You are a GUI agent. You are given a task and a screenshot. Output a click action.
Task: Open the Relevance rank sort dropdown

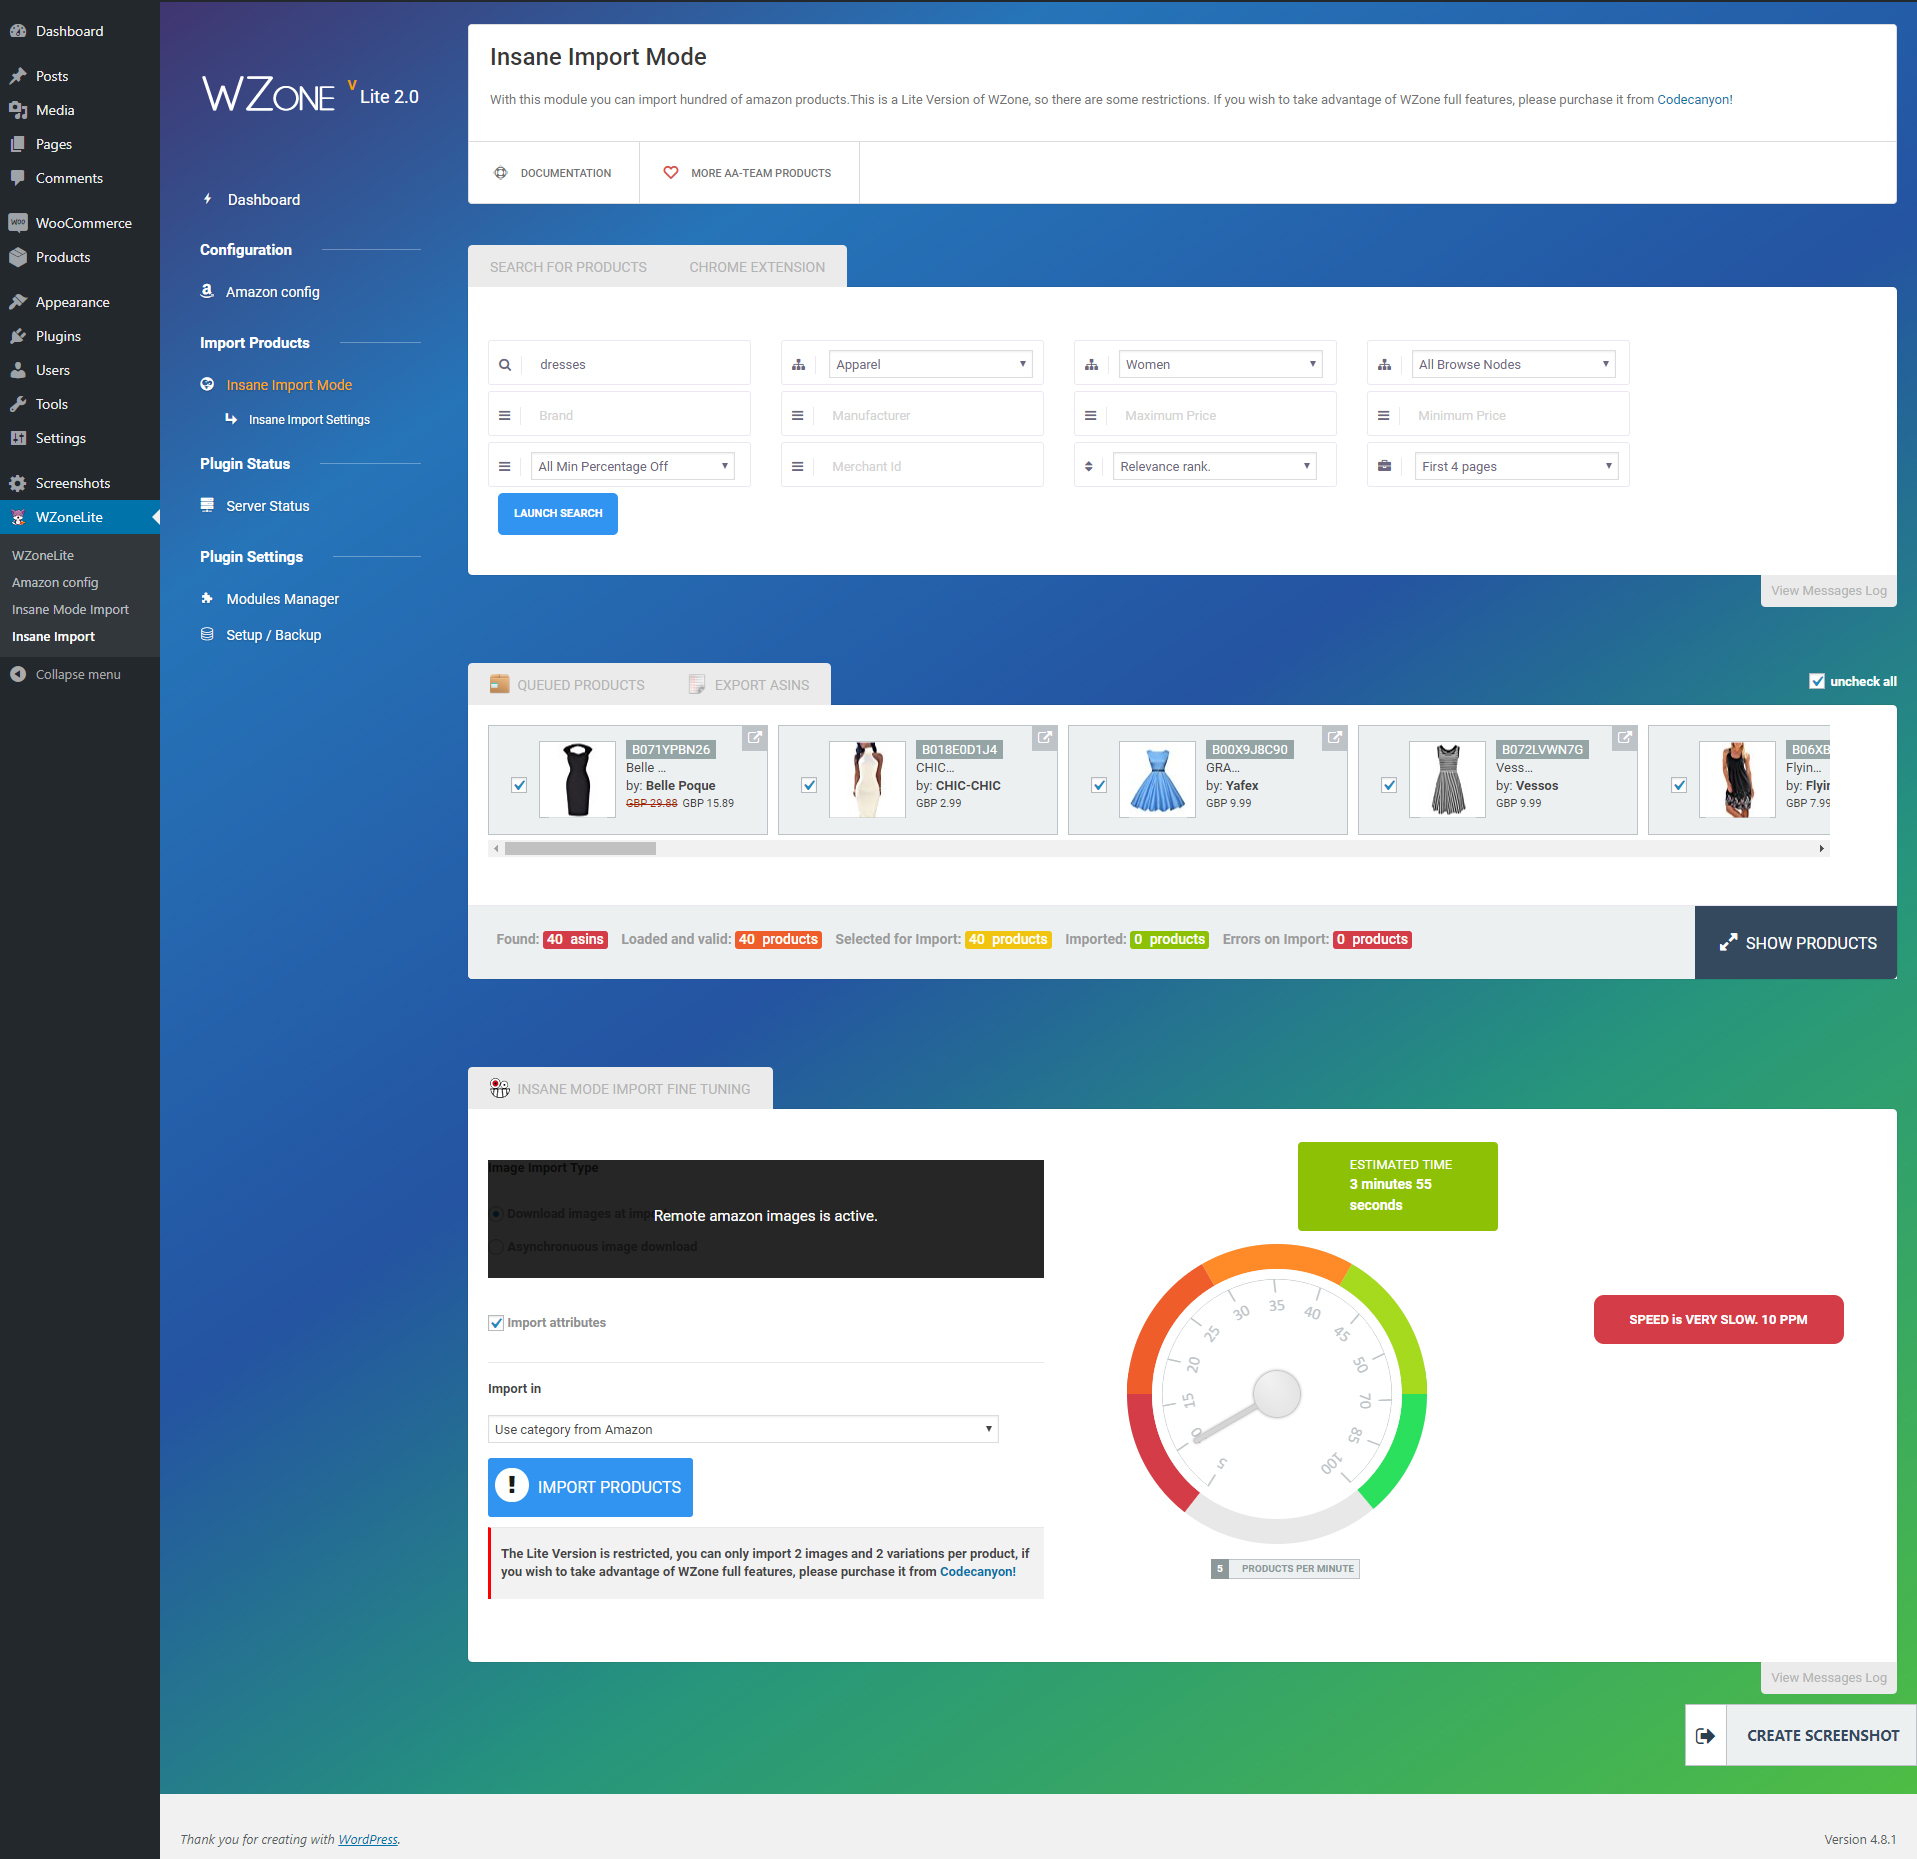1215,466
